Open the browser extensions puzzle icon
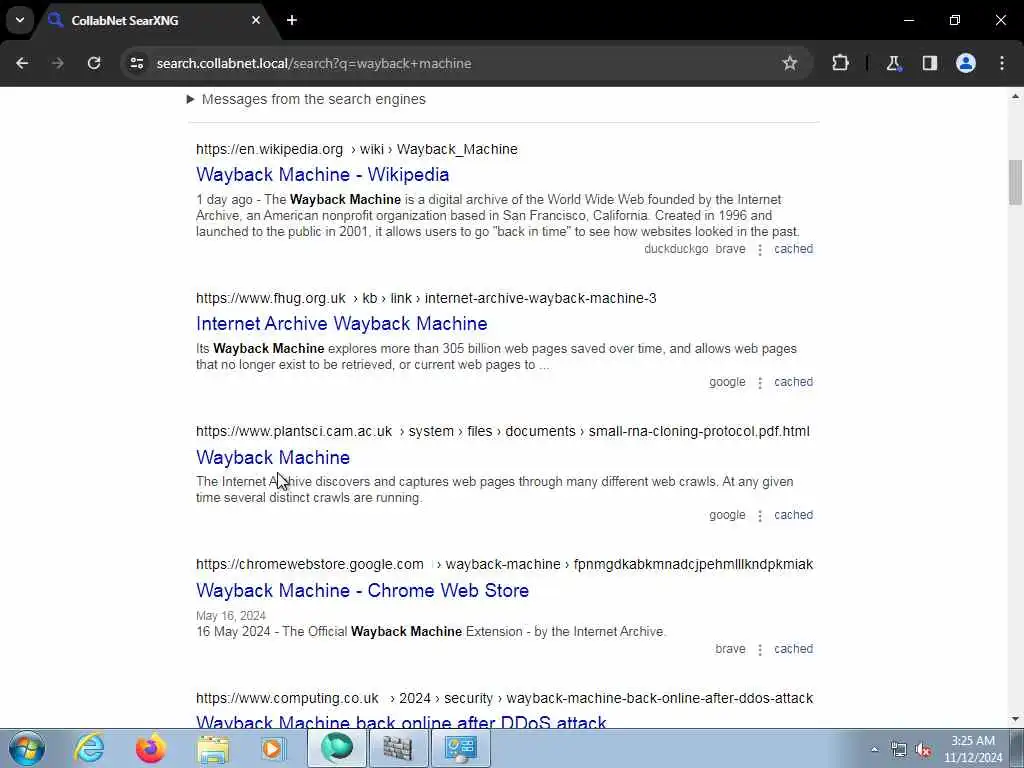The image size is (1024, 768). tap(840, 63)
